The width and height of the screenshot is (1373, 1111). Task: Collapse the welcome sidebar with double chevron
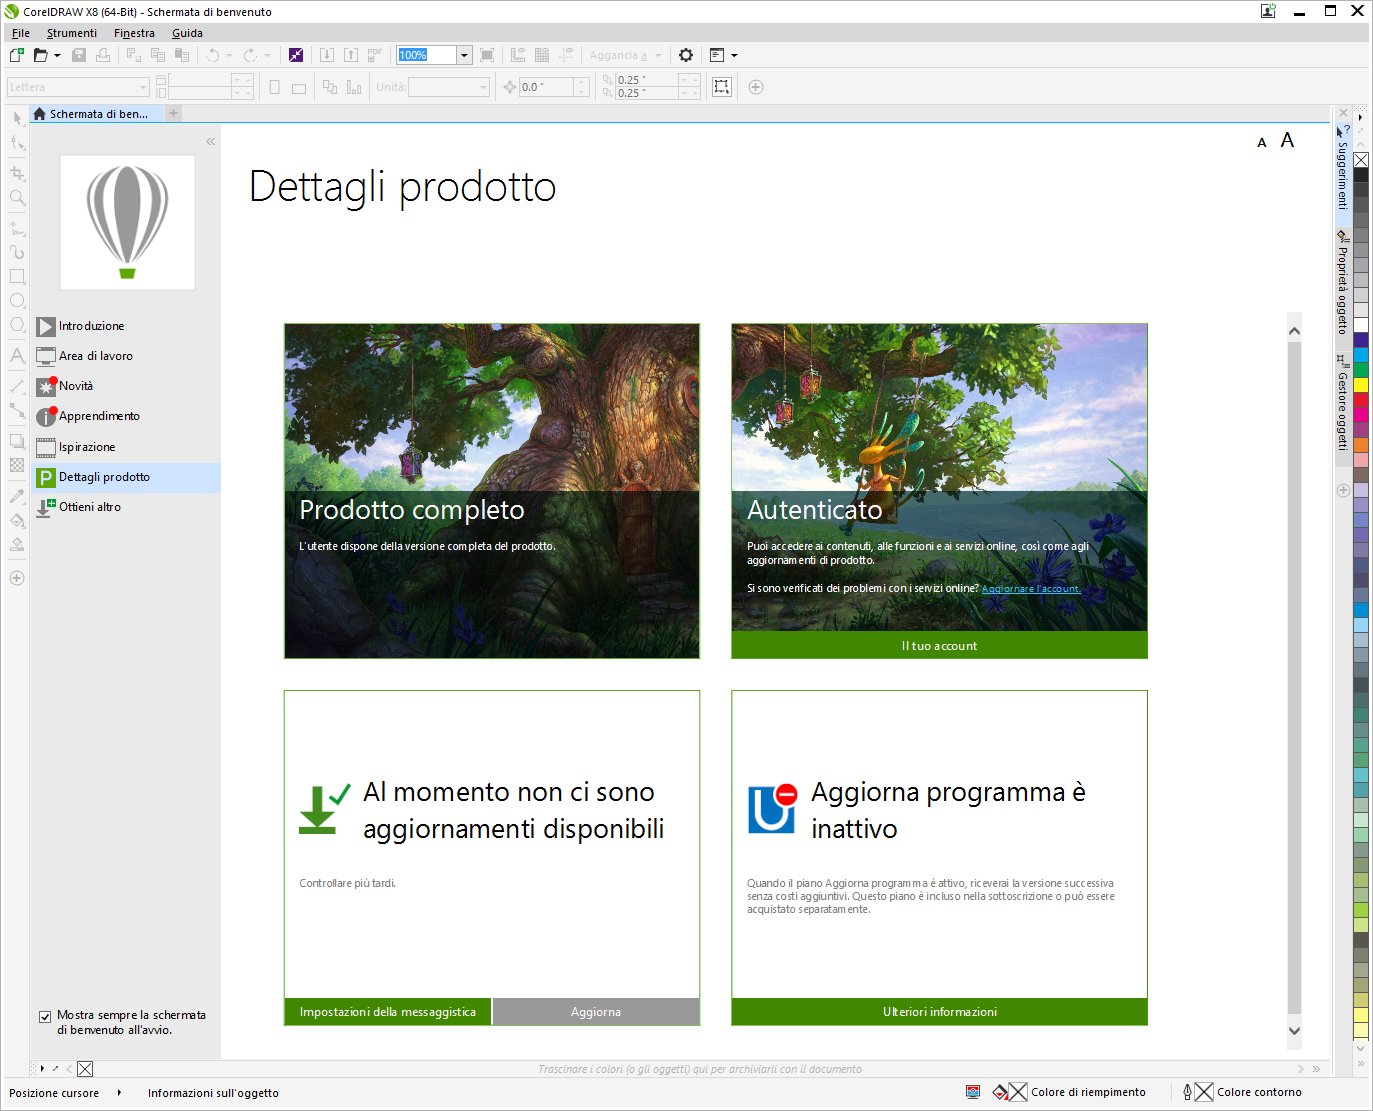210,141
